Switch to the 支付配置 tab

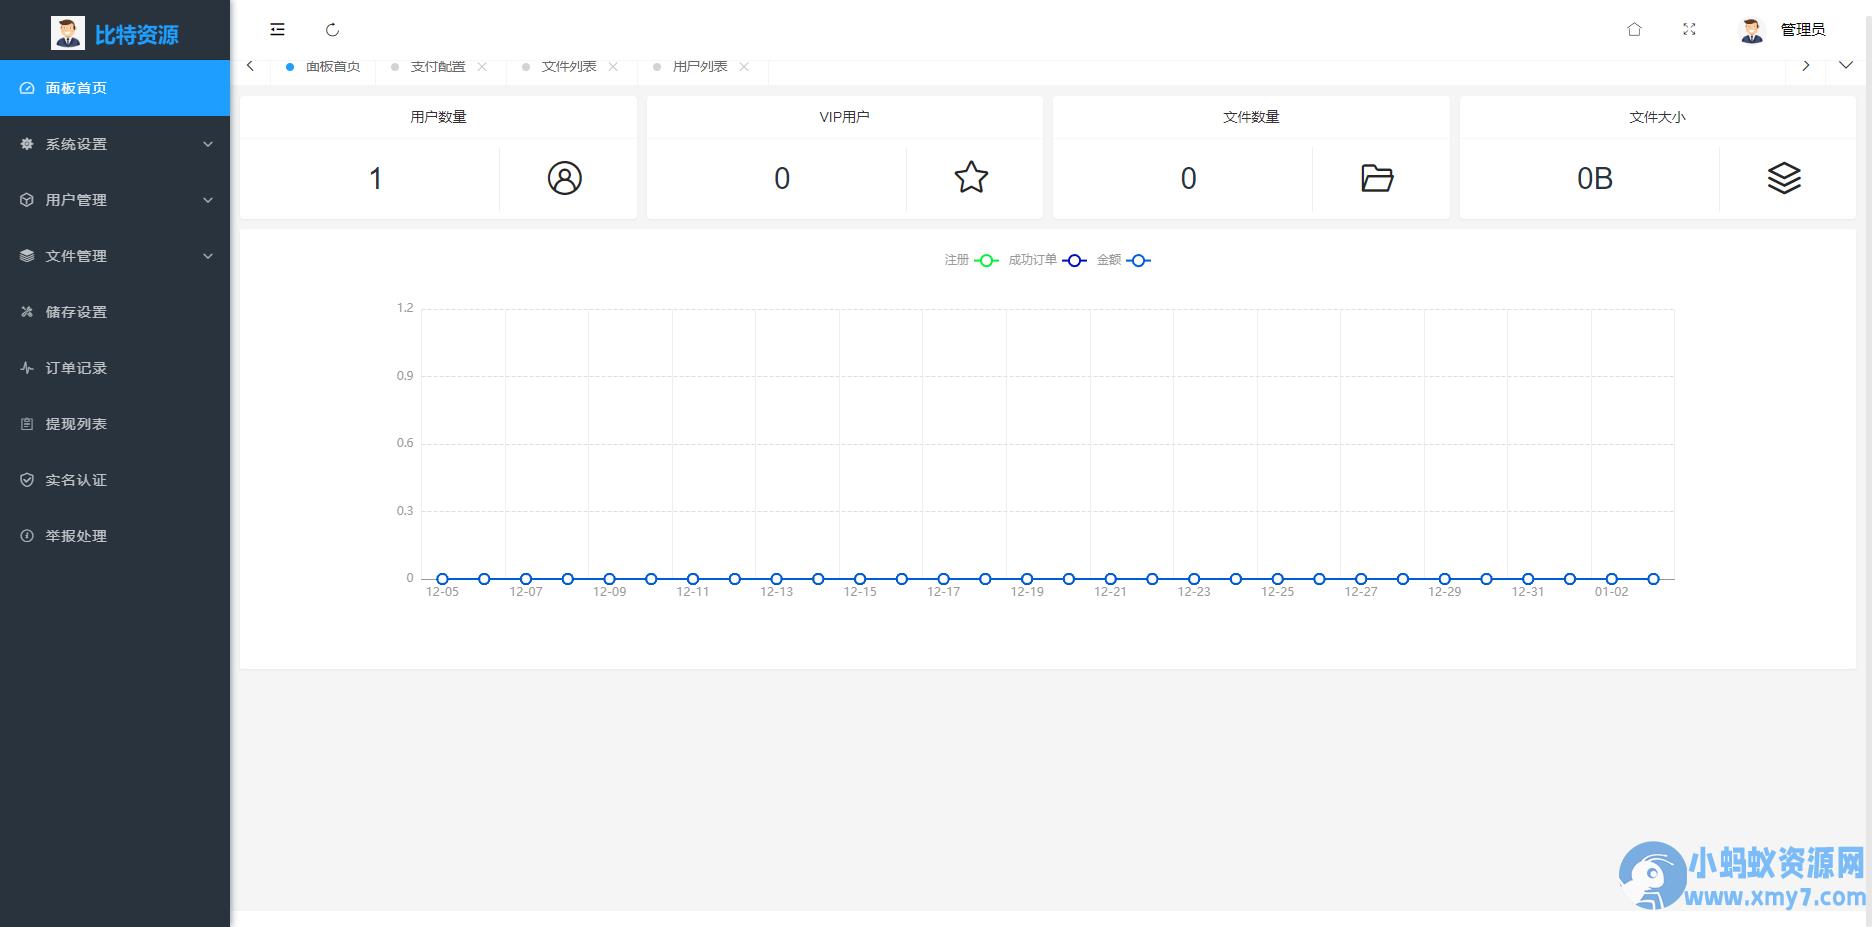[x=438, y=67]
